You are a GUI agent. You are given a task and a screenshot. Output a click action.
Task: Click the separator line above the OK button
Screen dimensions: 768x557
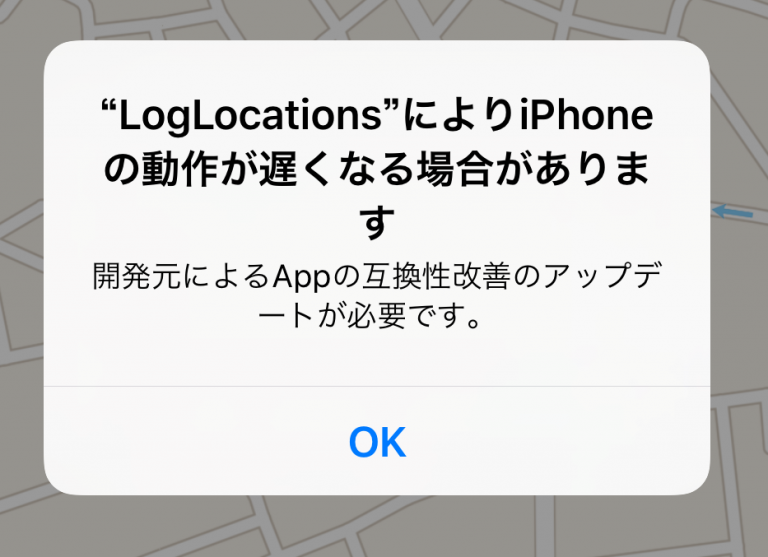(x=377, y=387)
